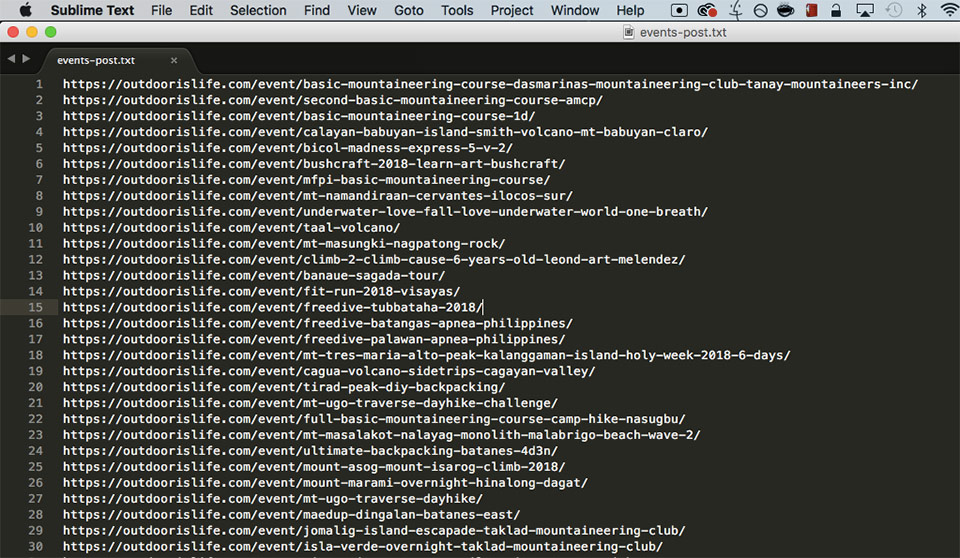Open the Find menu
960x558 pixels.
[x=317, y=10]
